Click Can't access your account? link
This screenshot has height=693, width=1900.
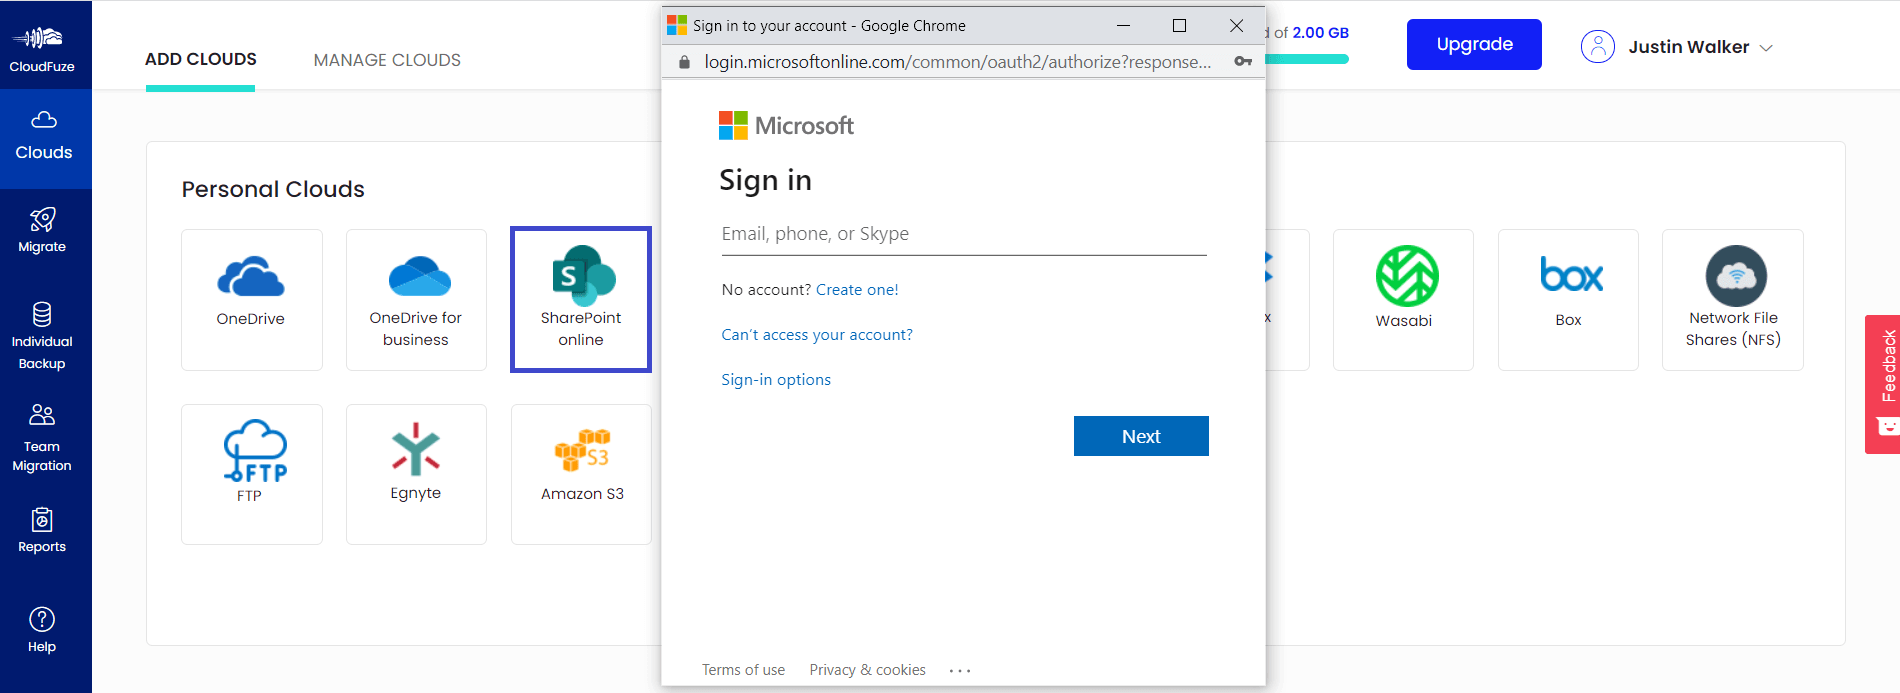817,335
